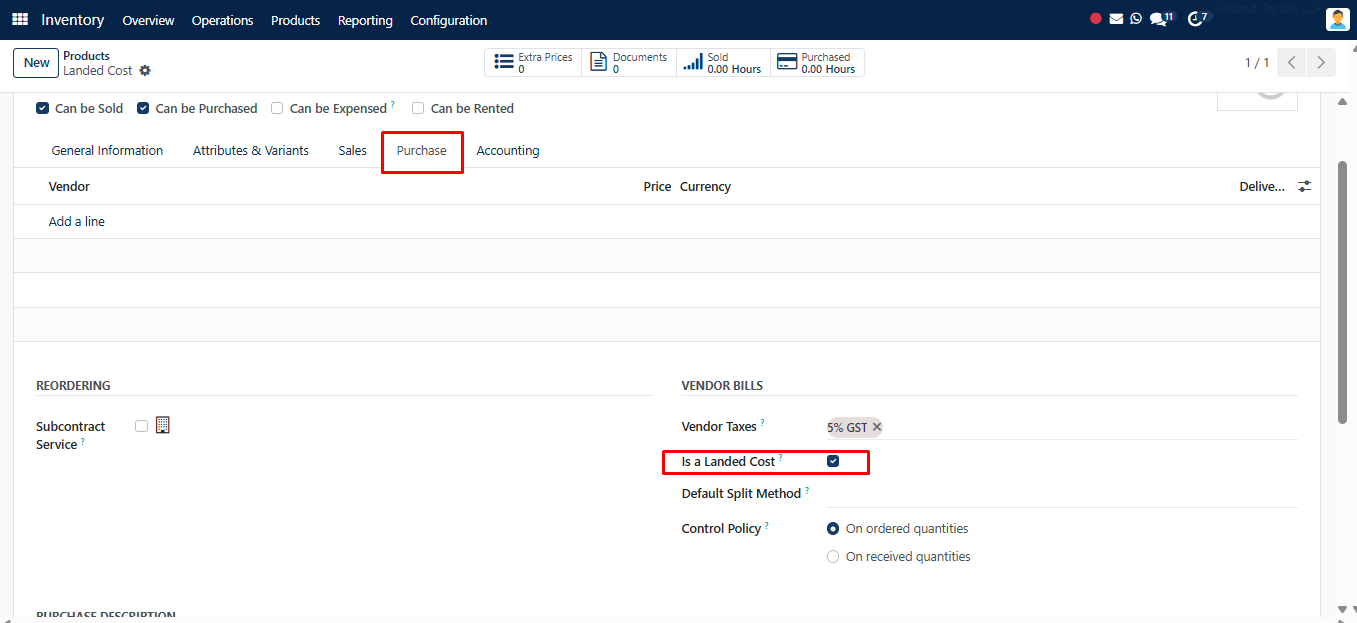The height and width of the screenshot is (623, 1357).
Task: Go to the previous record arrow
Action: [1292, 62]
